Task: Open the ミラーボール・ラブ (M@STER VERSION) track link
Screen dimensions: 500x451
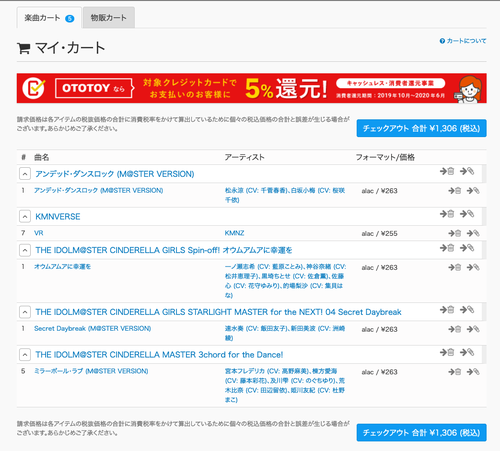Action: [91, 371]
